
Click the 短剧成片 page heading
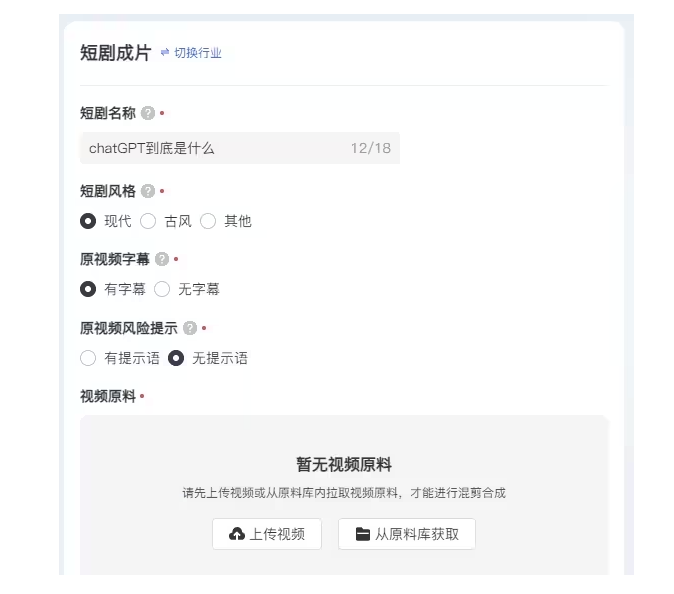116,53
